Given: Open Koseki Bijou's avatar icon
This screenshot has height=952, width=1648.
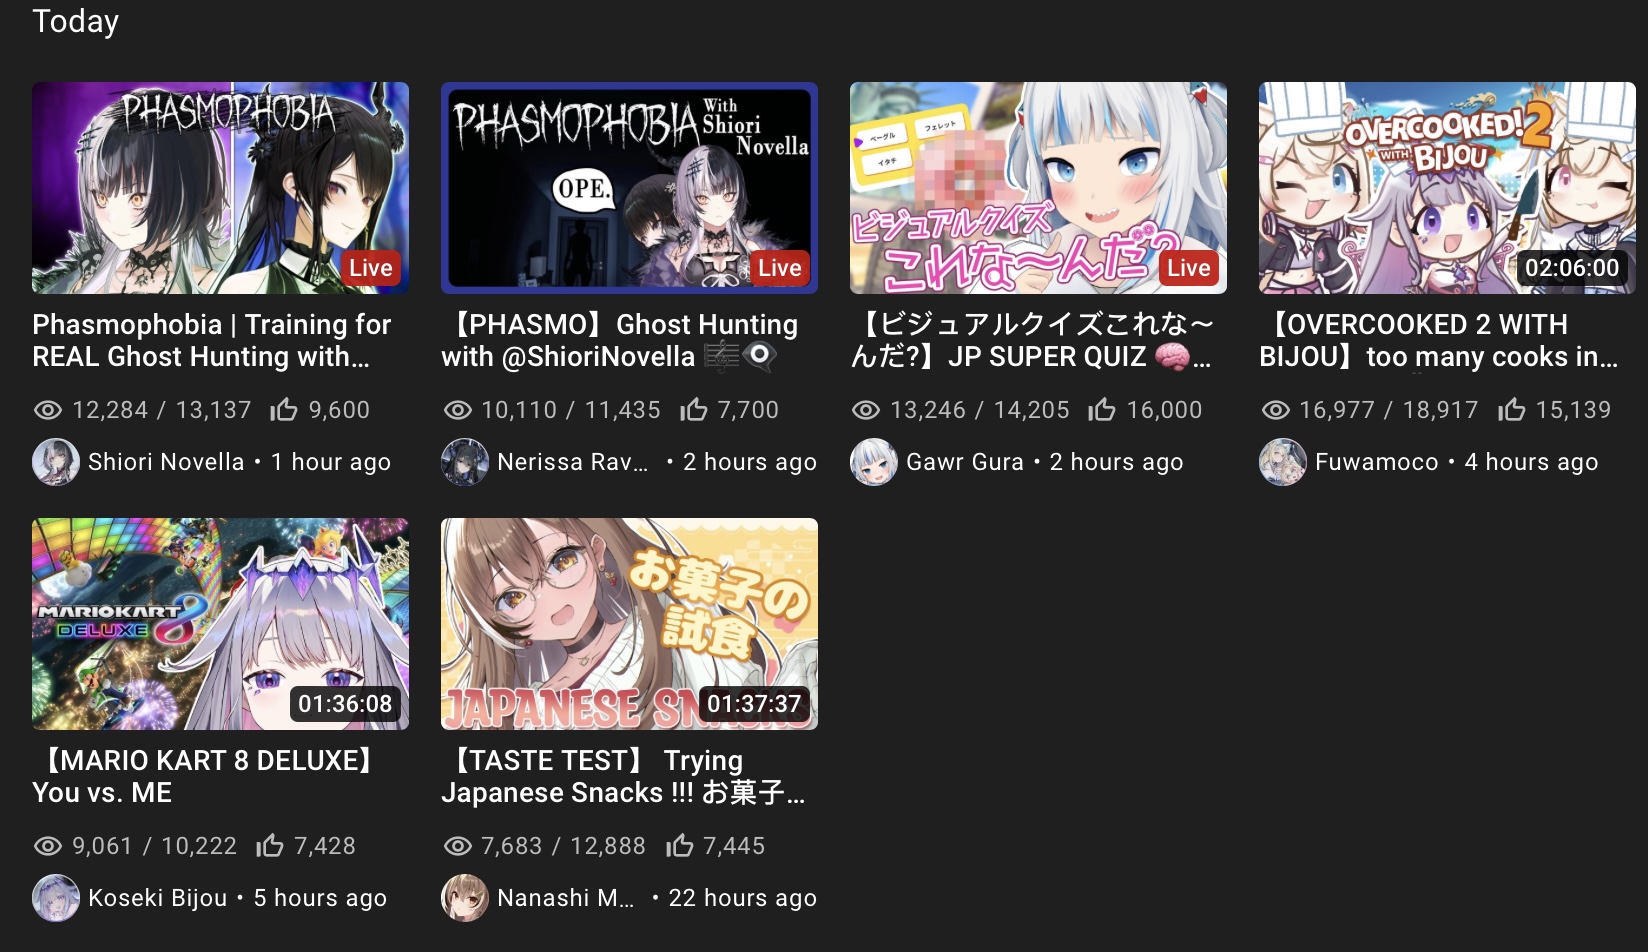Looking at the screenshot, I should 56,898.
